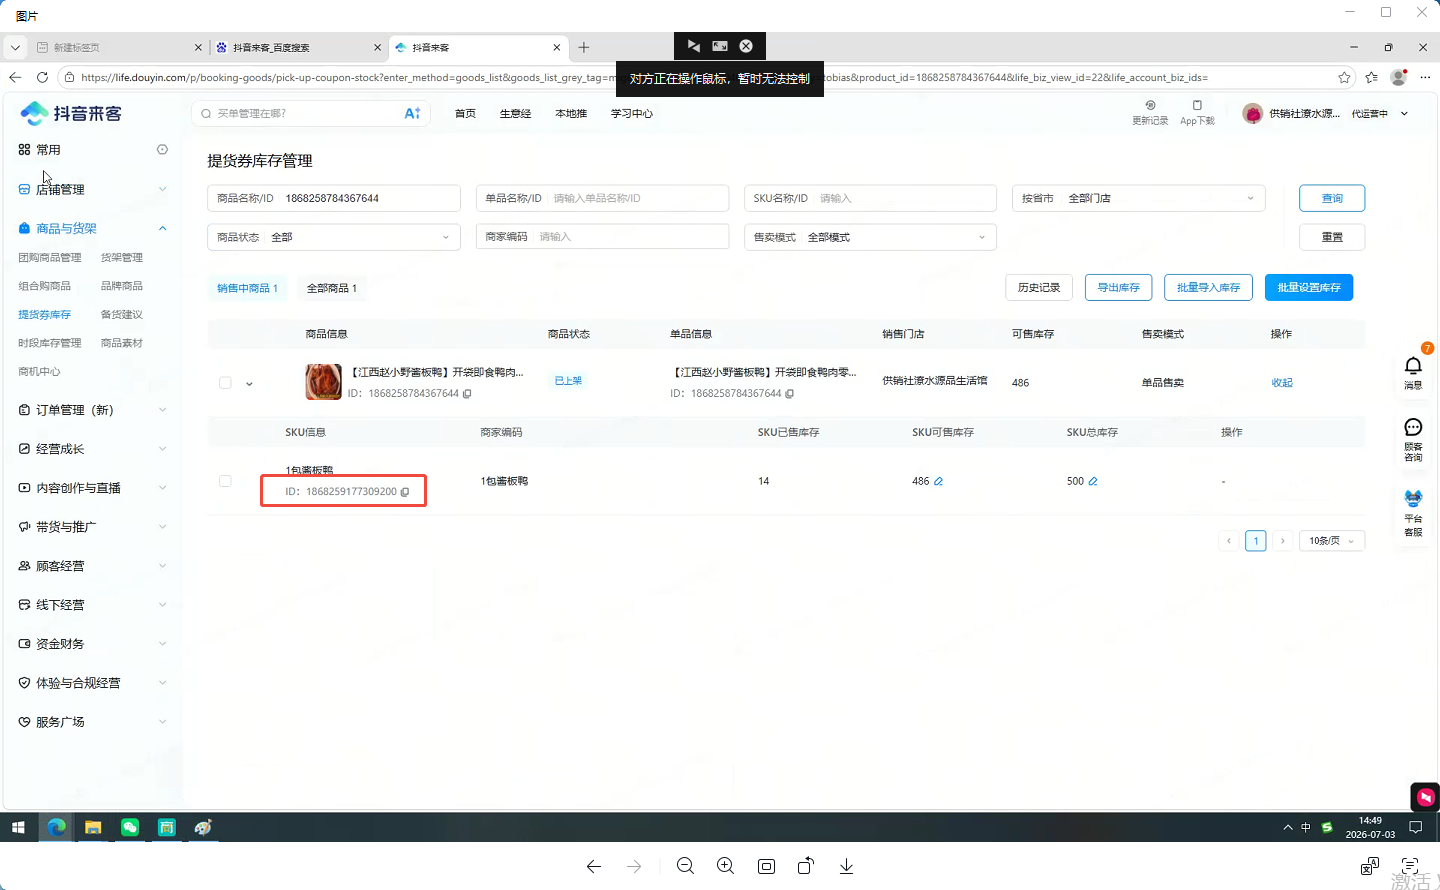Image resolution: width=1440 pixels, height=890 pixels.
Task: Open the 按省市 全部门店 dropdown
Action: tap(1138, 198)
